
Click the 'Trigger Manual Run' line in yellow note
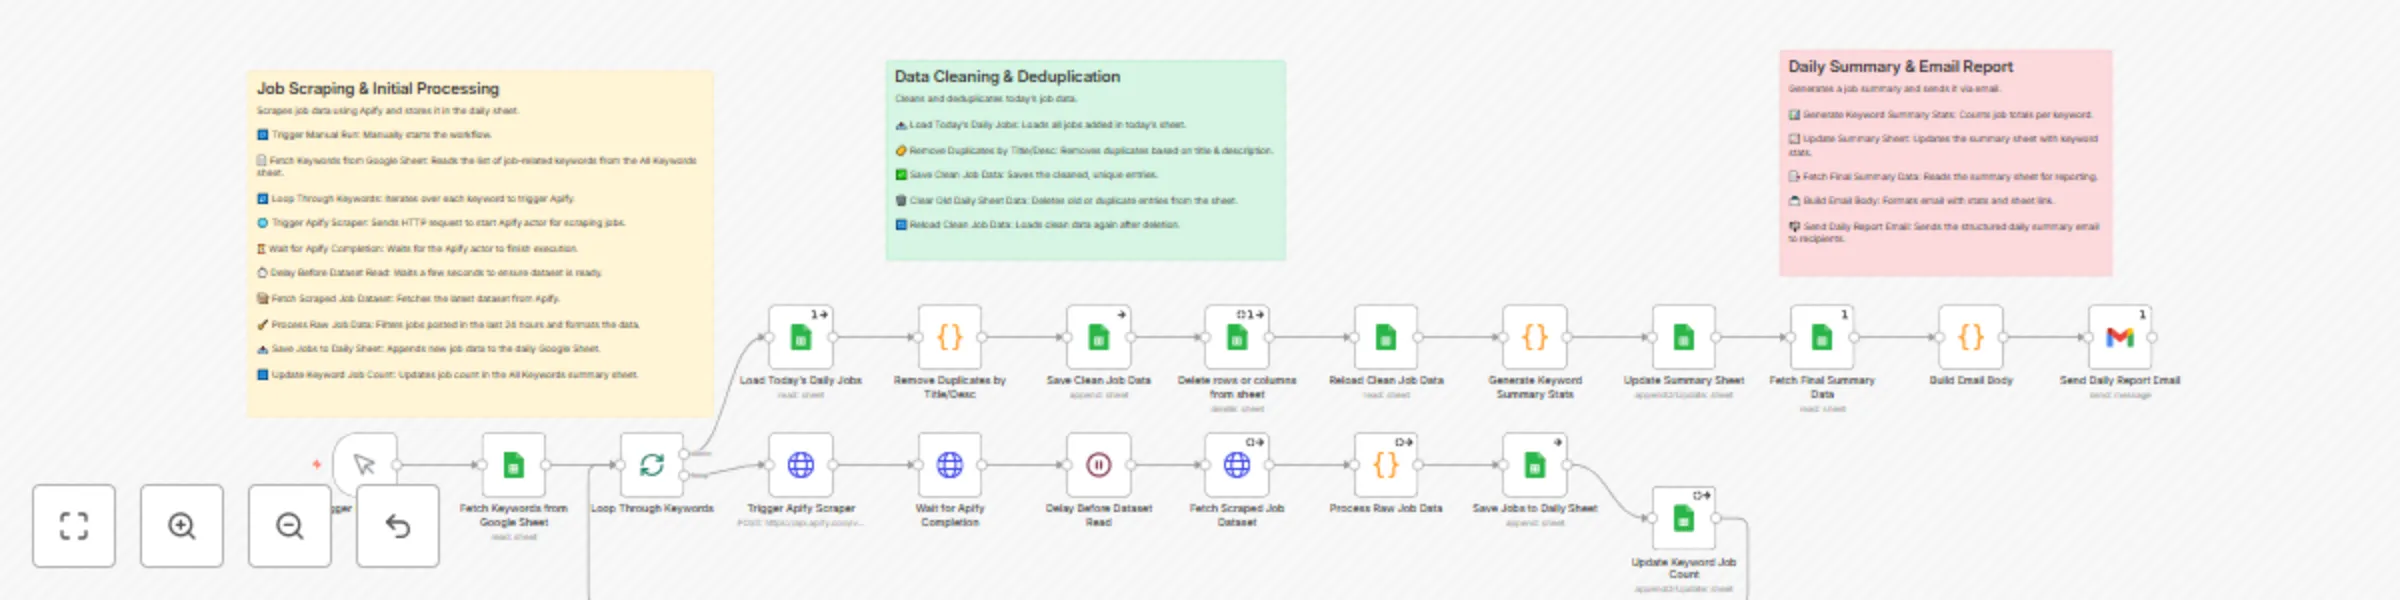[x=375, y=135]
